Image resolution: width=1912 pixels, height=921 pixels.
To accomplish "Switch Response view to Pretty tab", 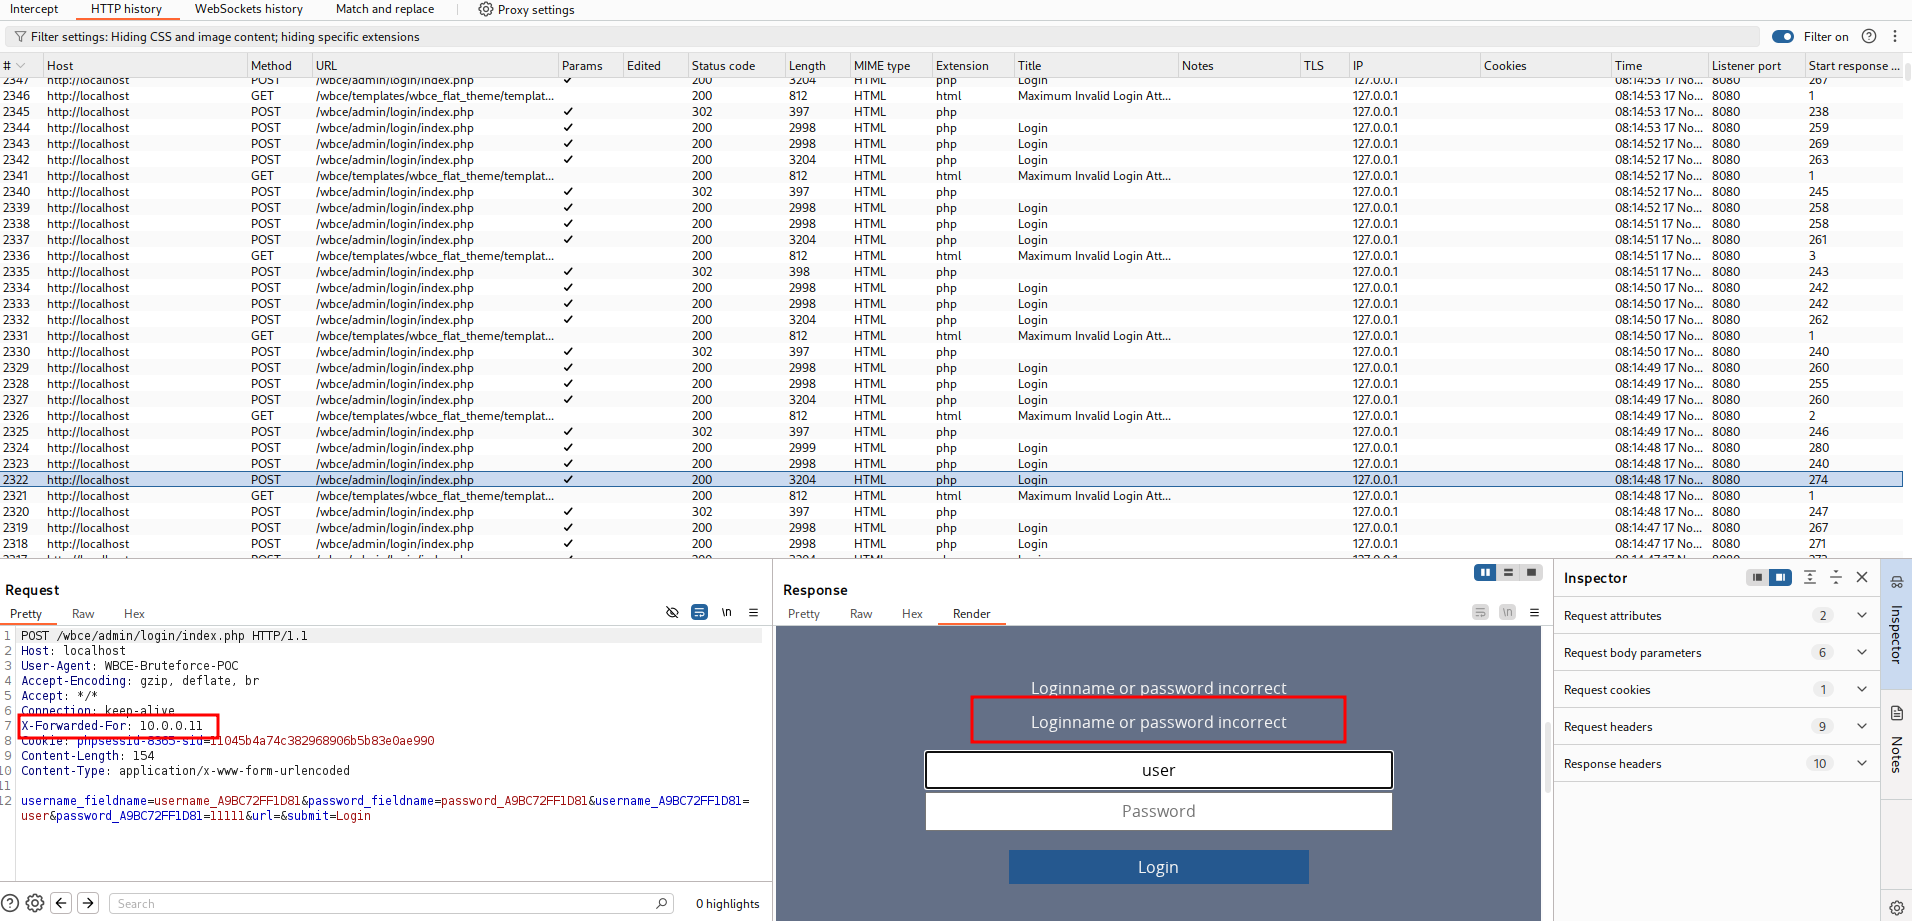I will (804, 614).
